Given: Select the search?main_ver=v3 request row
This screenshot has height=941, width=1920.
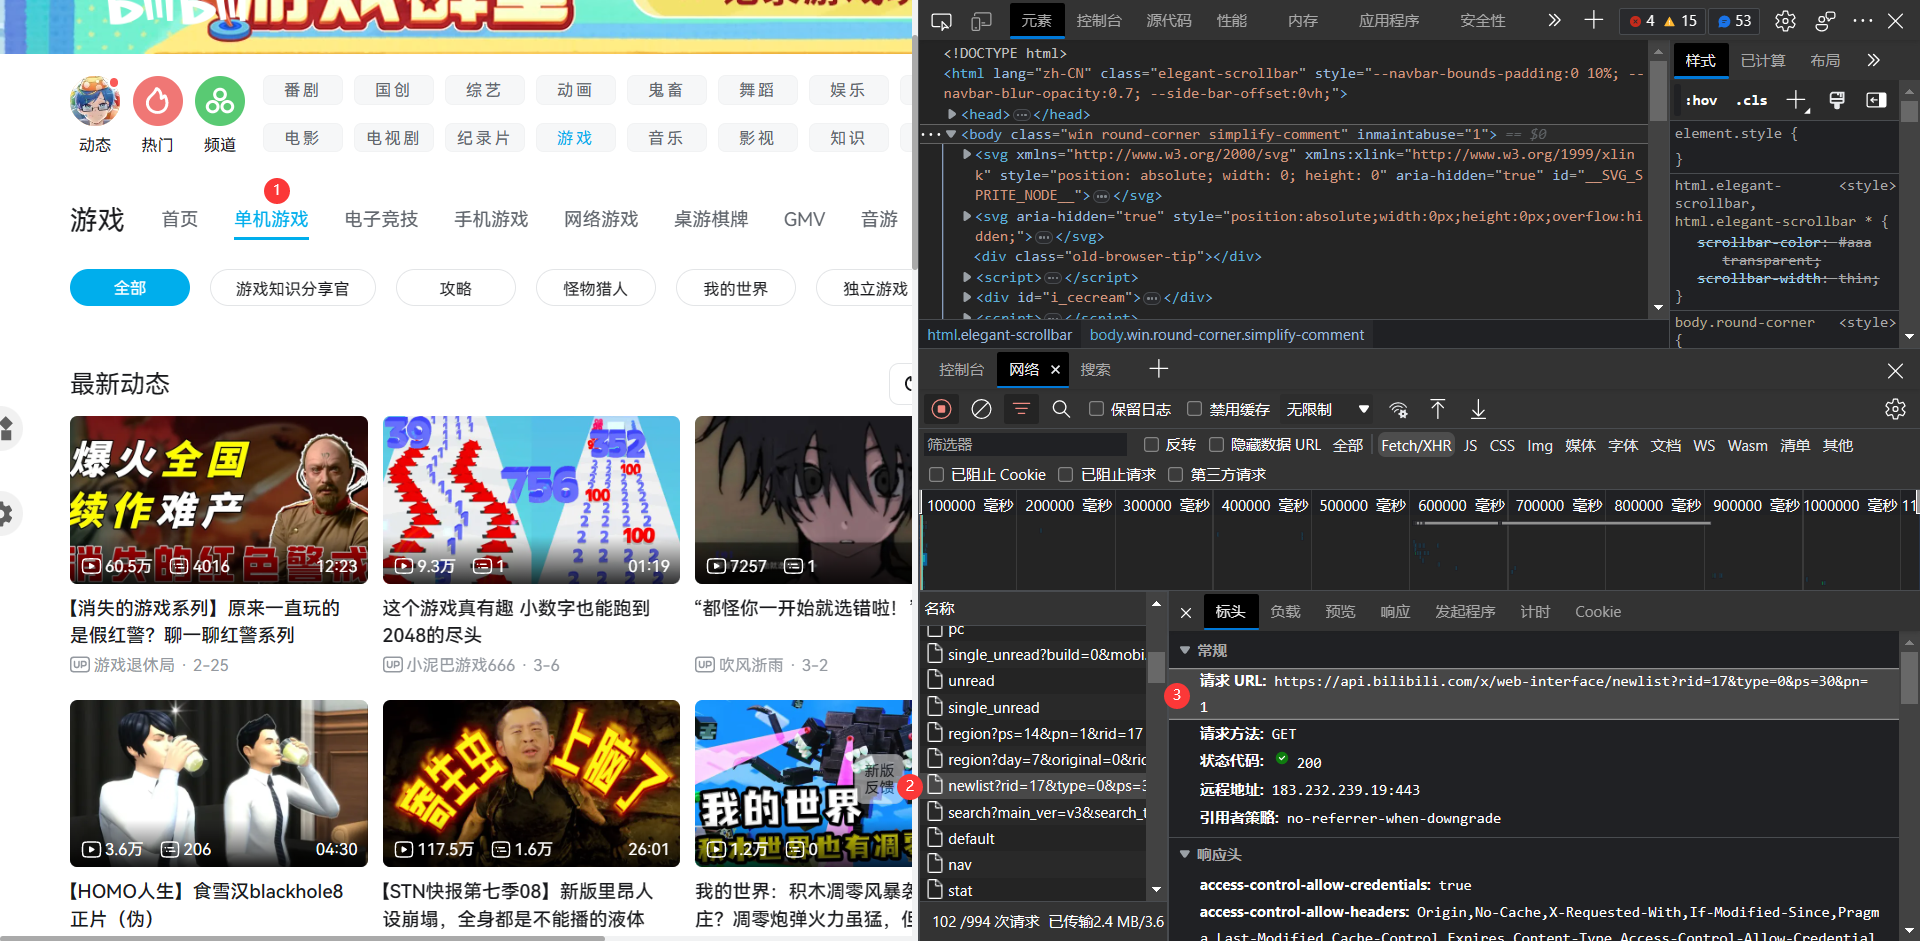Looking at the screenshot, I should pos(1035,812).
